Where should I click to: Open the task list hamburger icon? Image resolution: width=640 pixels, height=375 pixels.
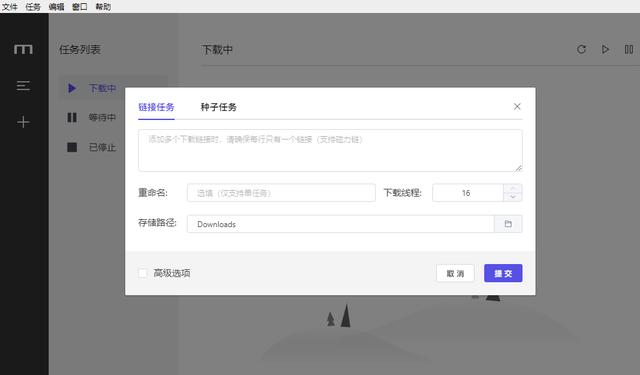coord(23,86)
